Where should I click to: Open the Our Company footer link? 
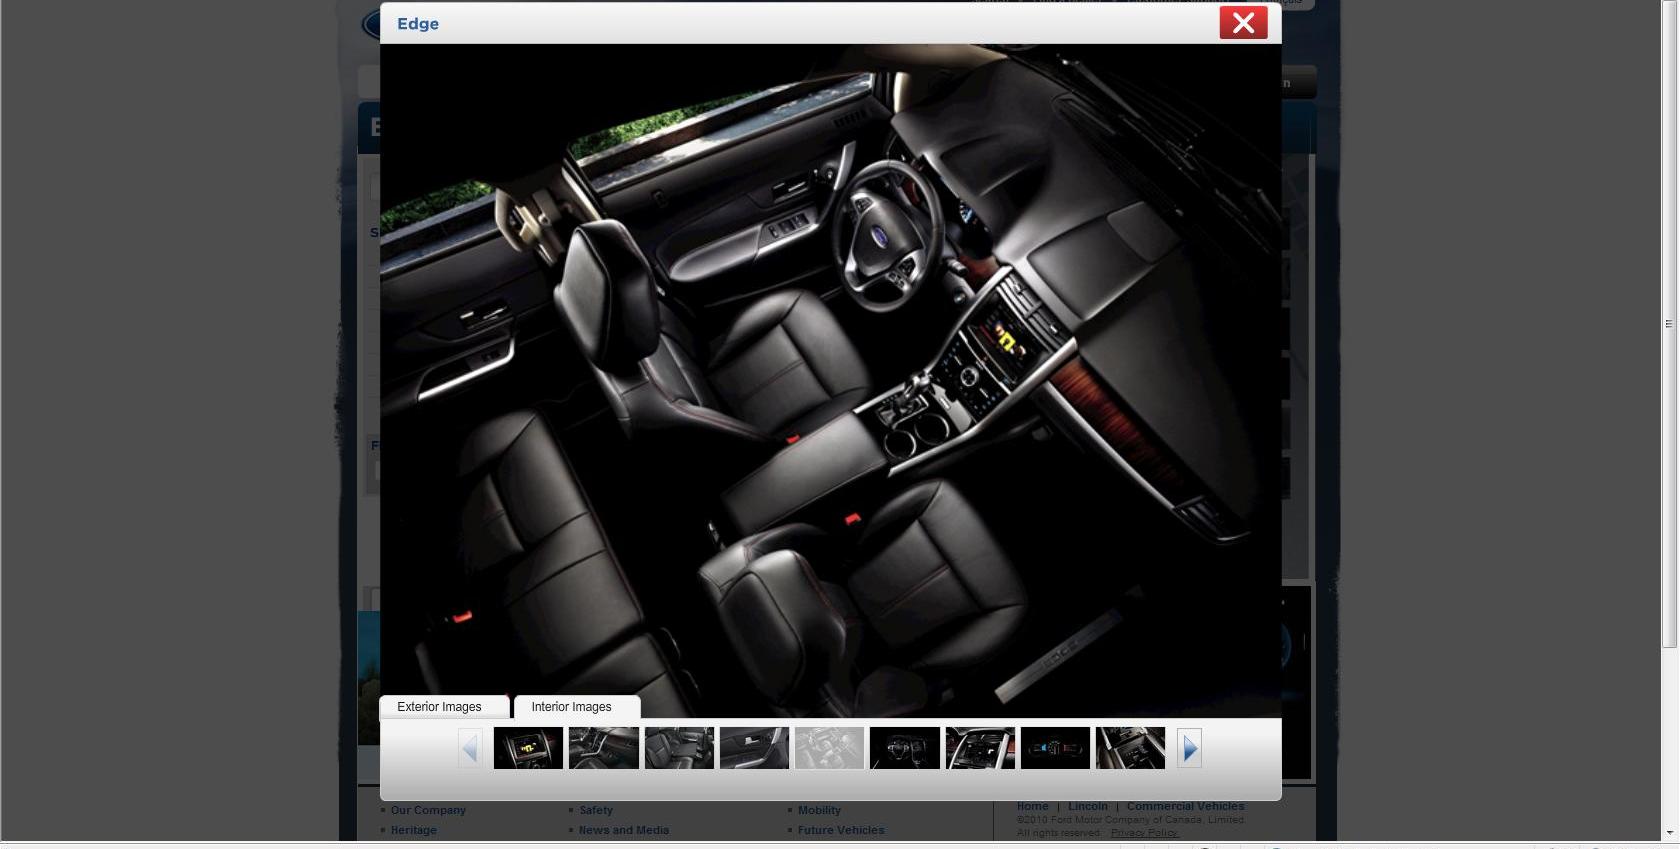(x=428, y=810)
